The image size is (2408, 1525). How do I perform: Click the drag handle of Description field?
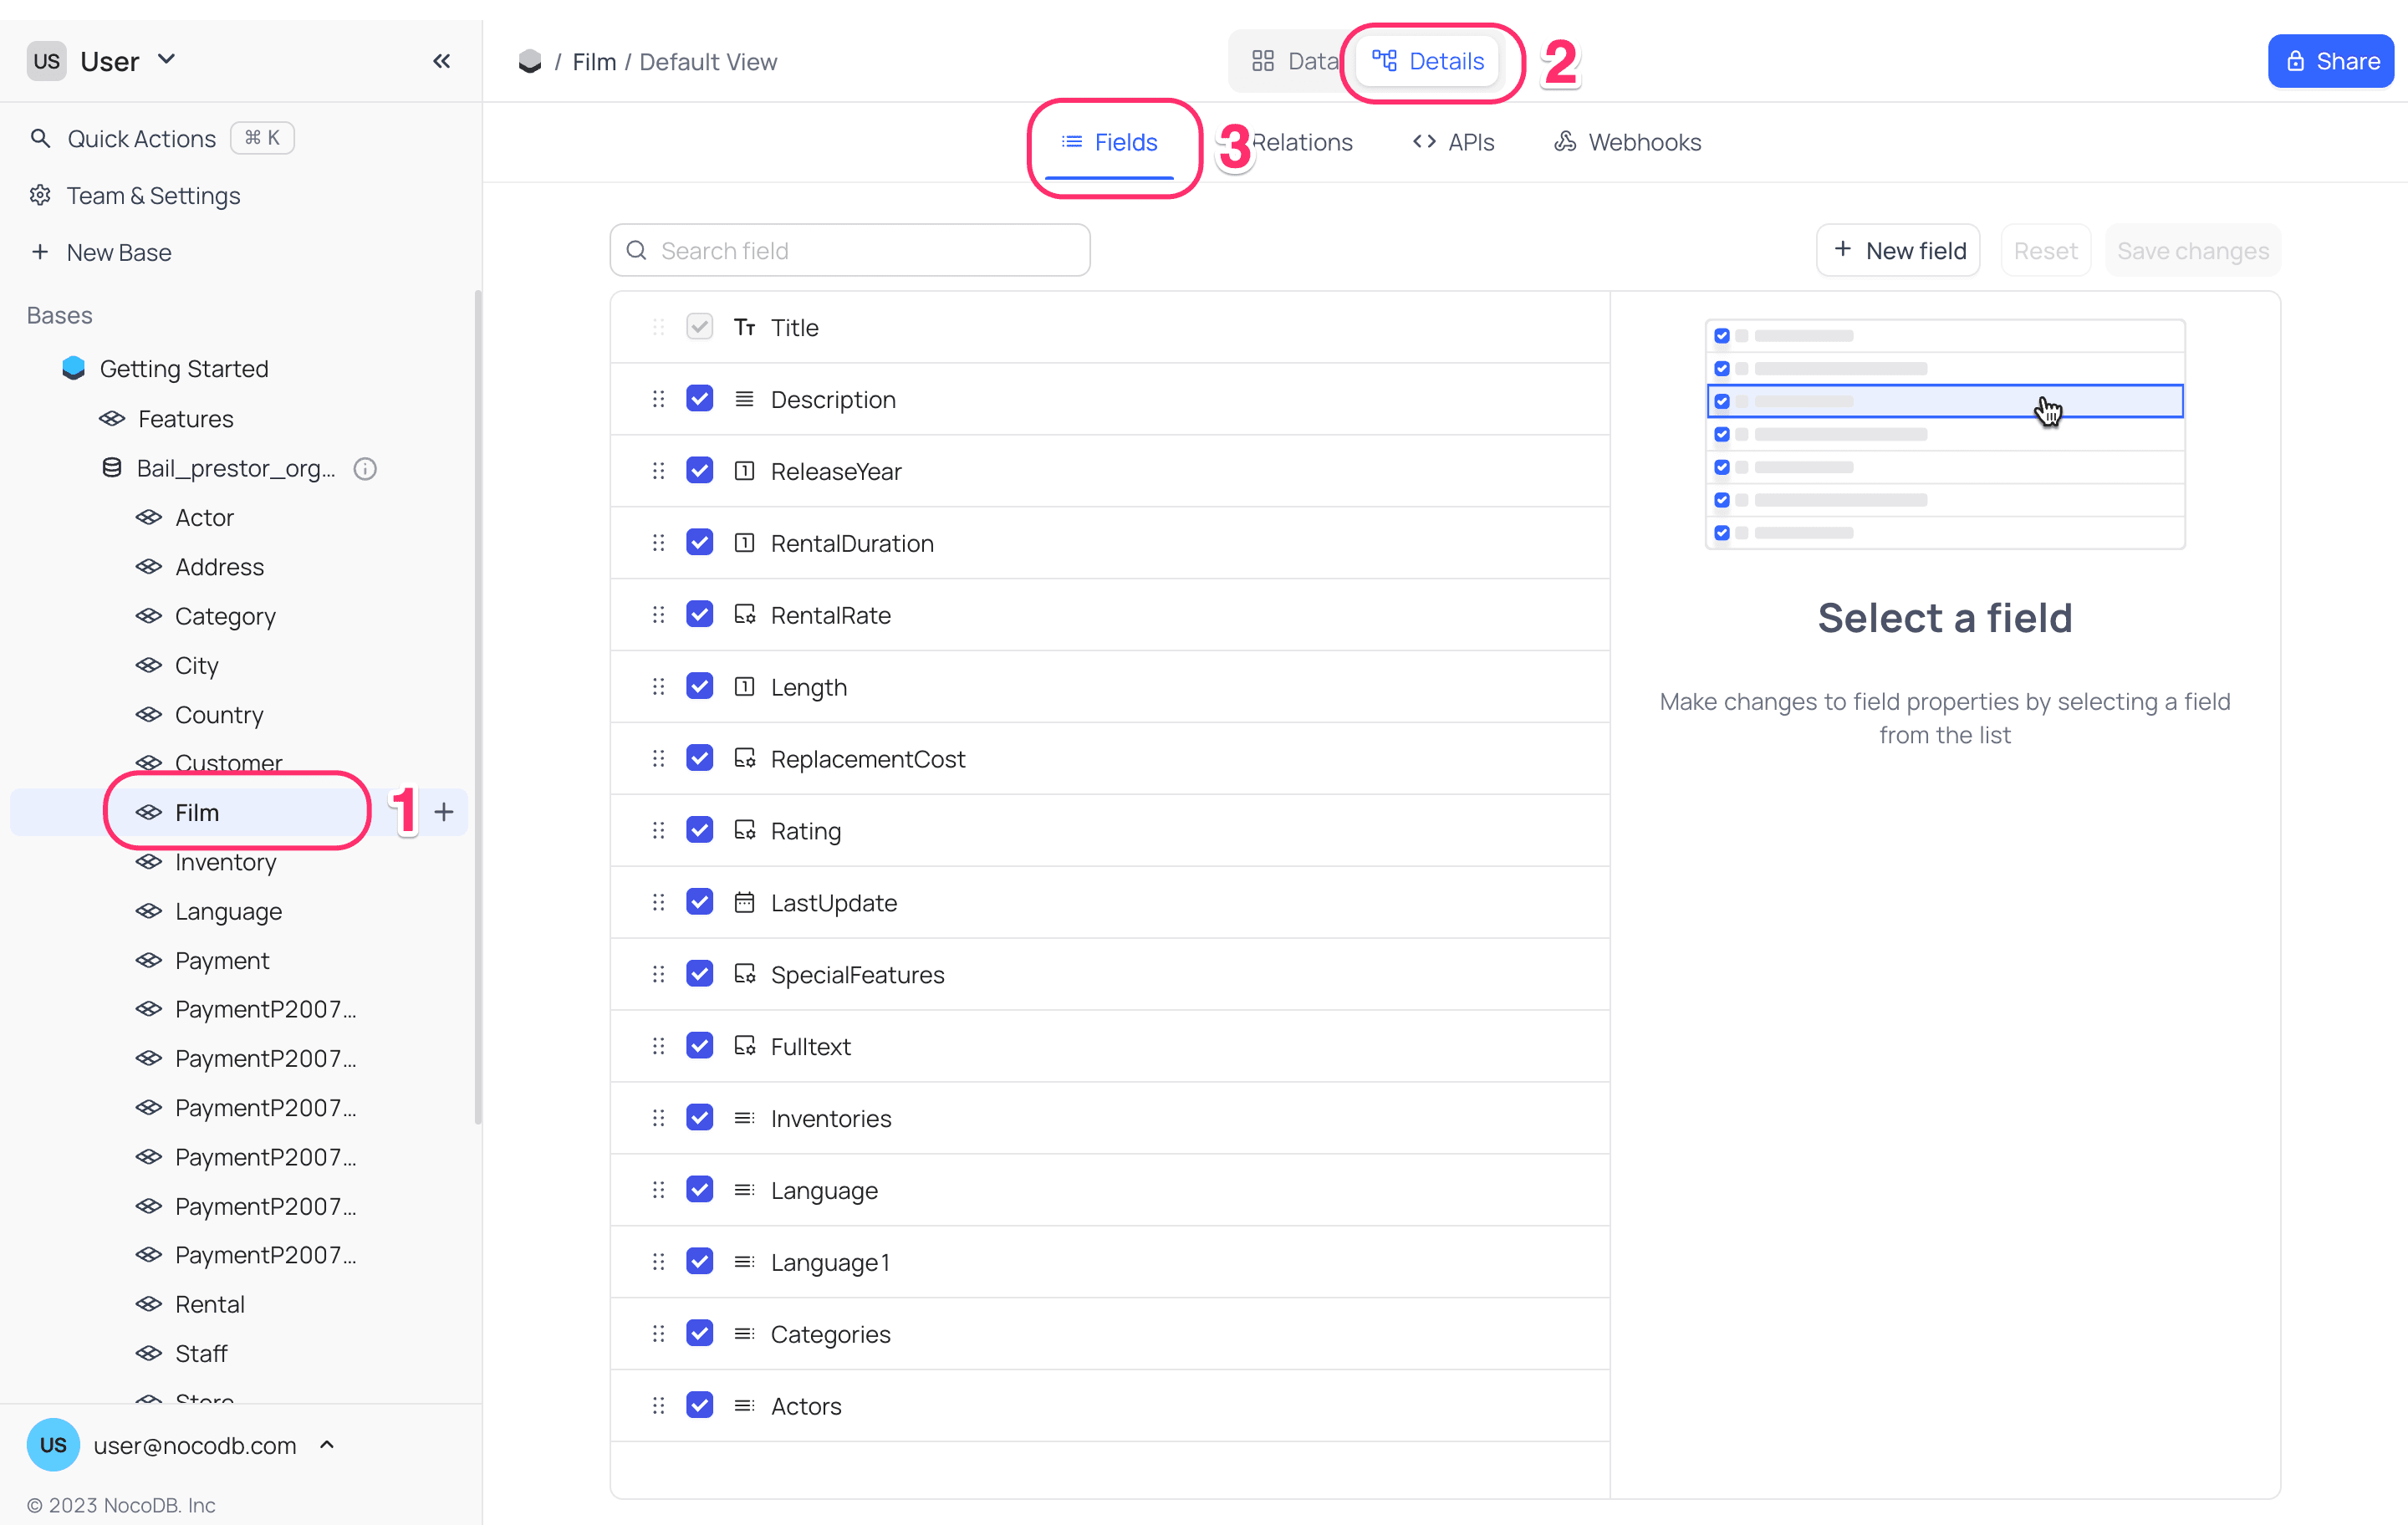click(x=658, y=399)
